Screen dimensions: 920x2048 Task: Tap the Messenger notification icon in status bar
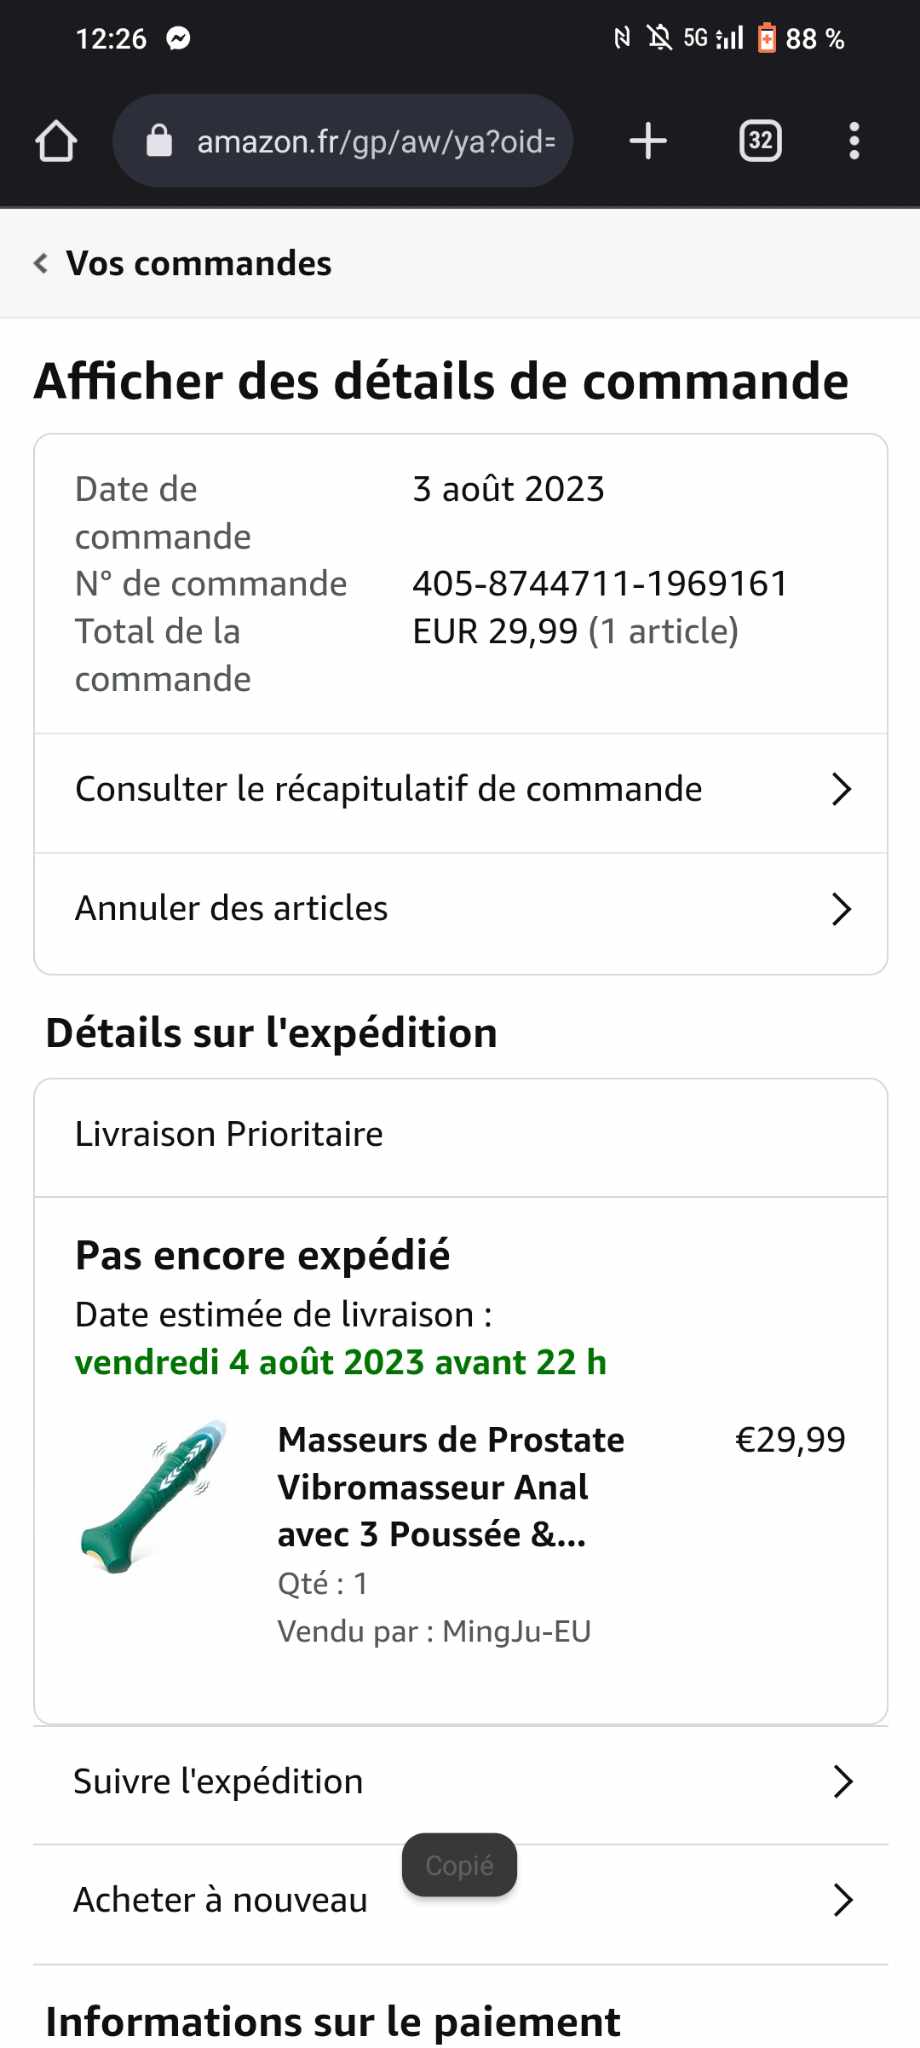(x=178, y=39)
